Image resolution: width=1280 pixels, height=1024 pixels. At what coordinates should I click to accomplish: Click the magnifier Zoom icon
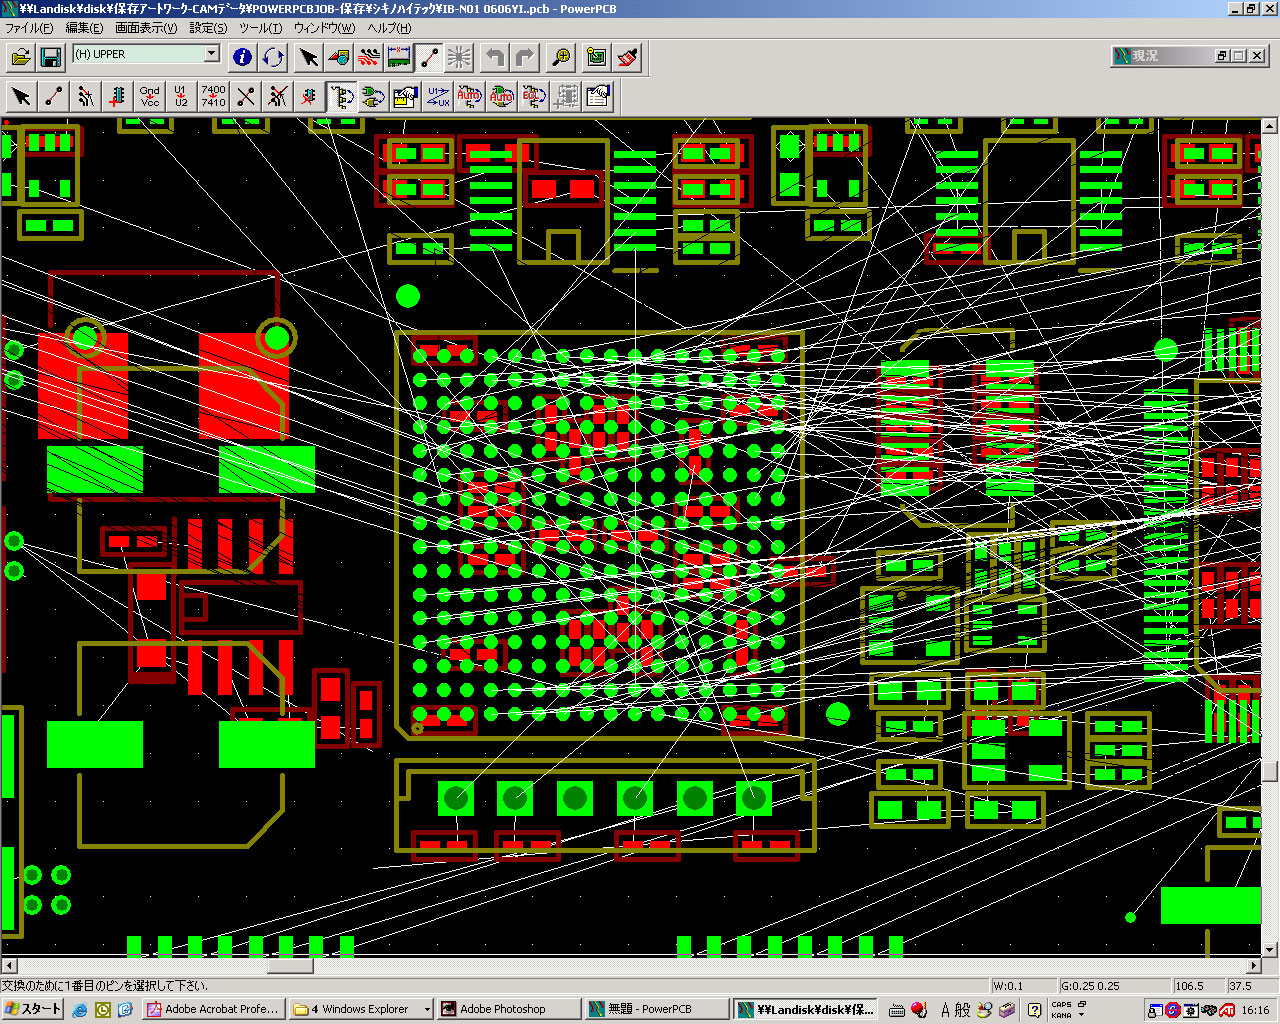pyautogui.click(x=561, y=57)
